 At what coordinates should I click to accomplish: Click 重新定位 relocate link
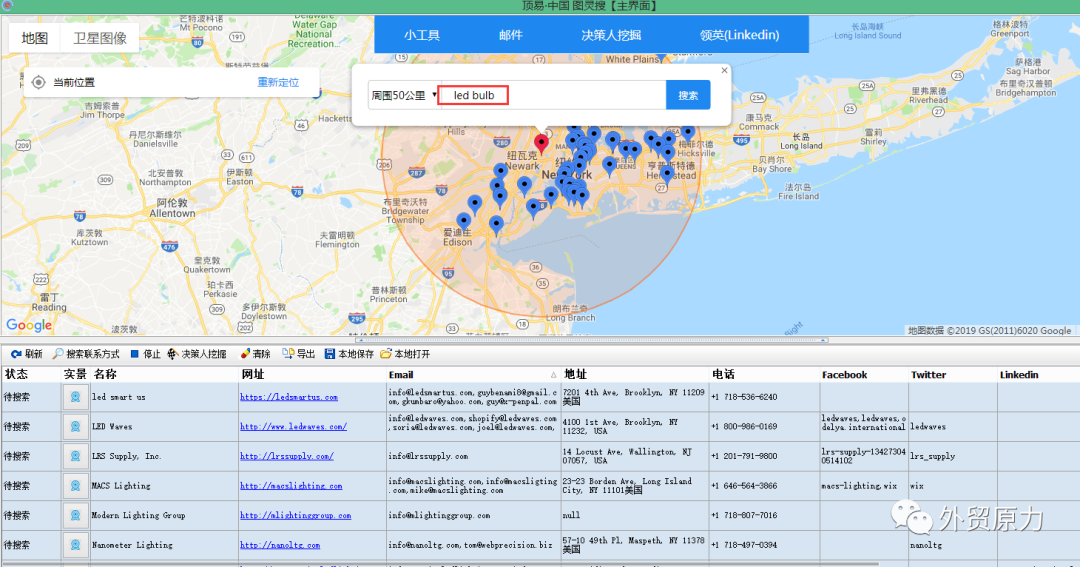[x=278, y=82]
